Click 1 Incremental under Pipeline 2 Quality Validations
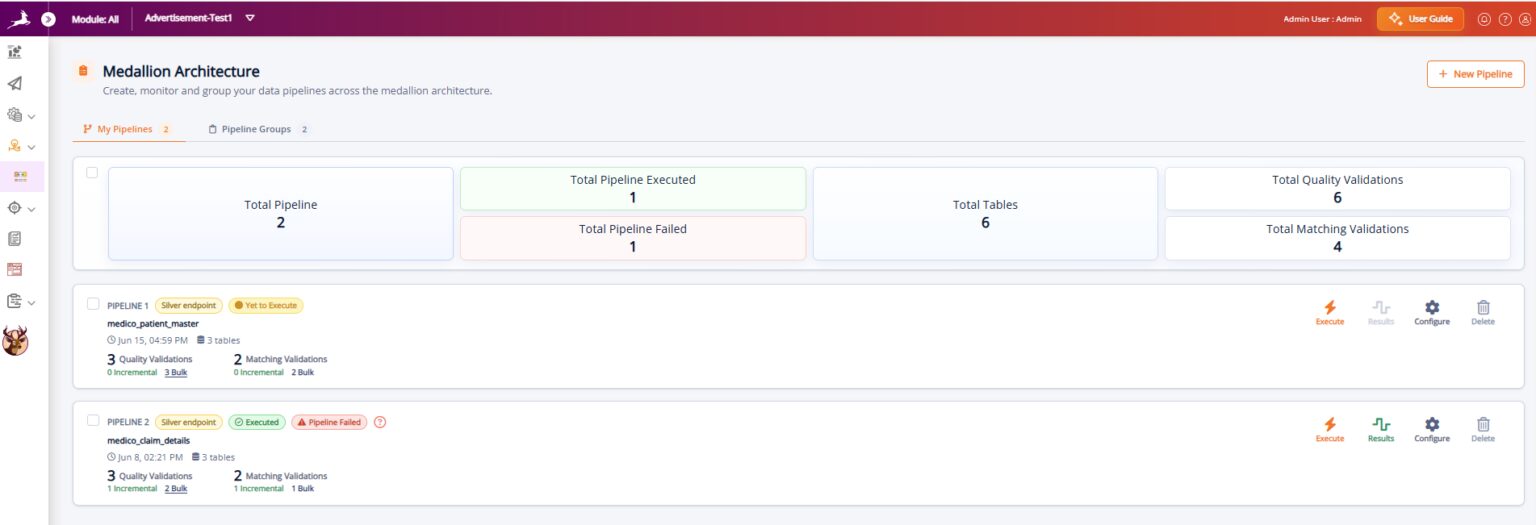 click(x=132, y=489)
